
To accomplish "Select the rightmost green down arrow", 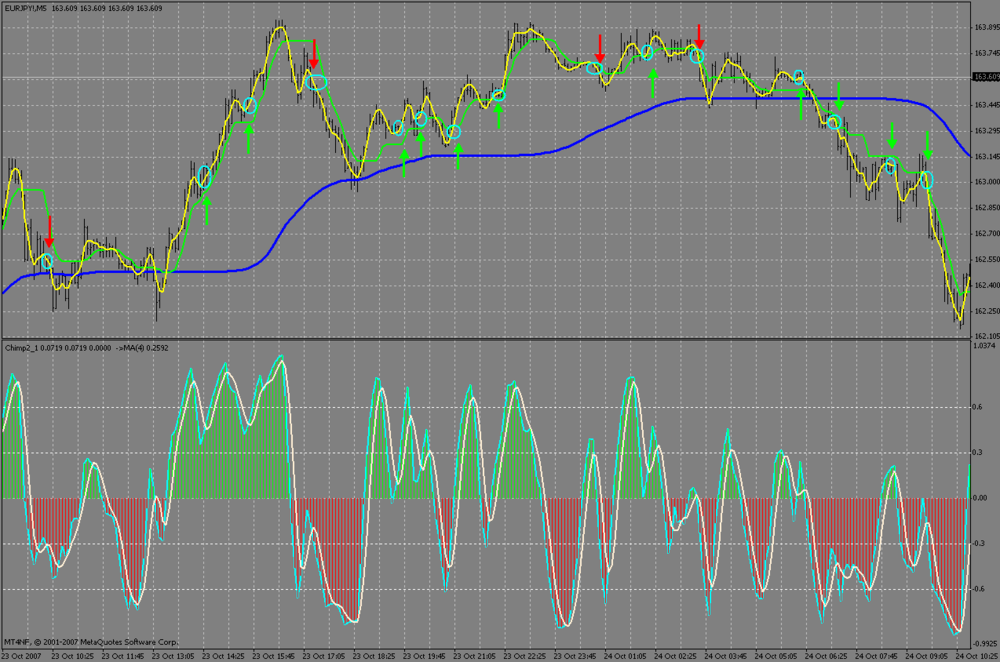I will (x=927, y=145).
